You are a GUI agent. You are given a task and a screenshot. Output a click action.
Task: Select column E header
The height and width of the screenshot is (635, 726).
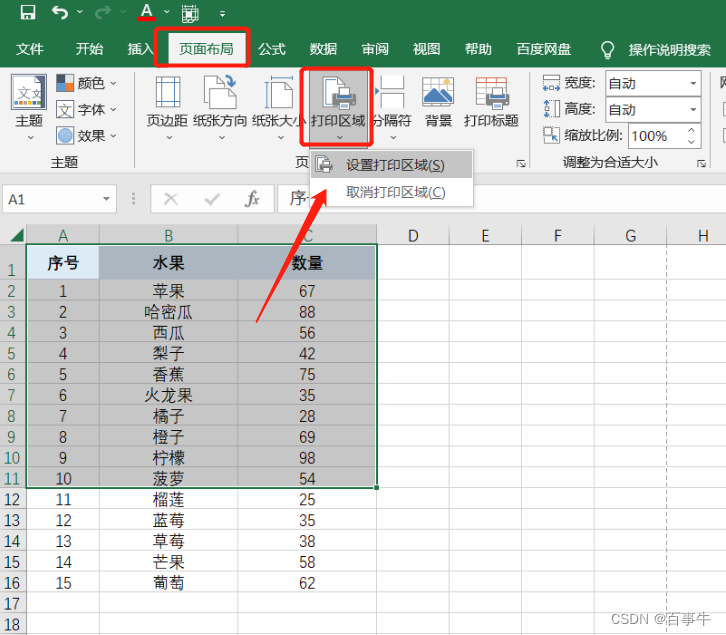[485, 236]
